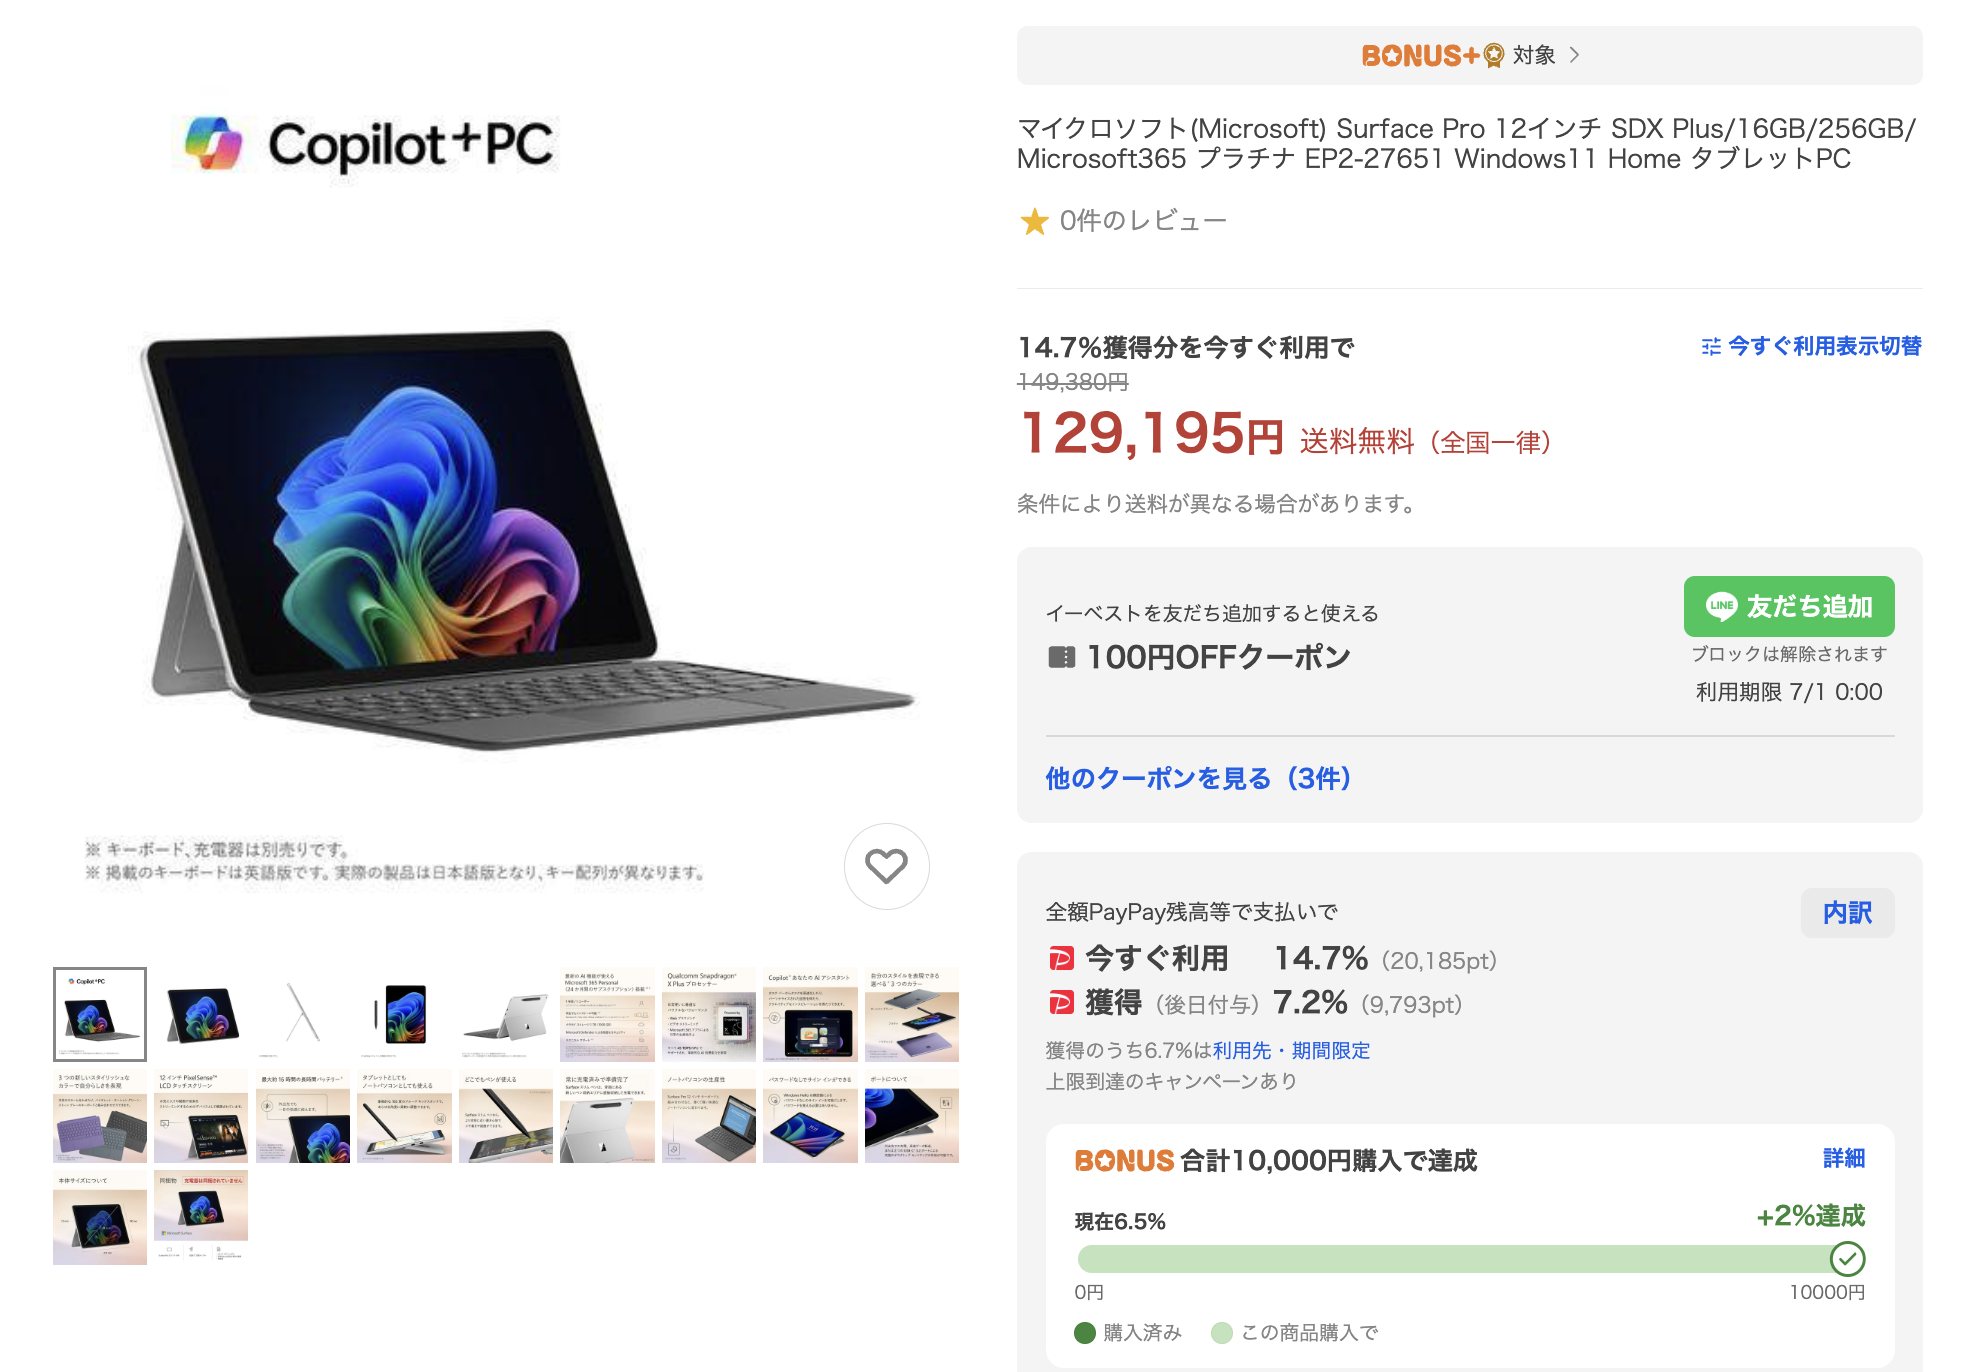
Task: Click the PayPay icon beside 獲得
Action: [1061, 1002]
